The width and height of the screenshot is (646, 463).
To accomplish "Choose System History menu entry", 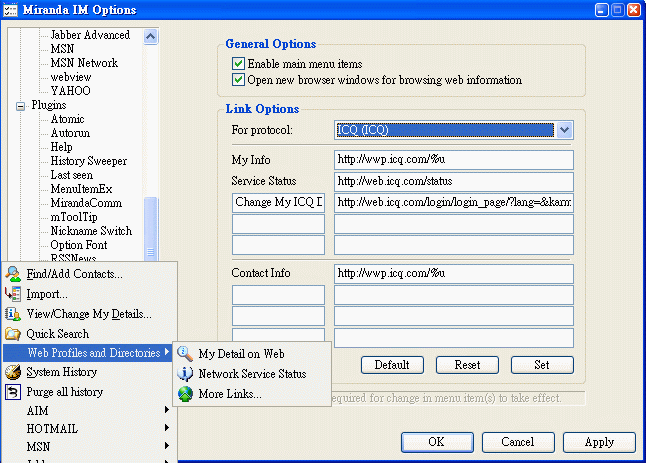I will point(62,372).
